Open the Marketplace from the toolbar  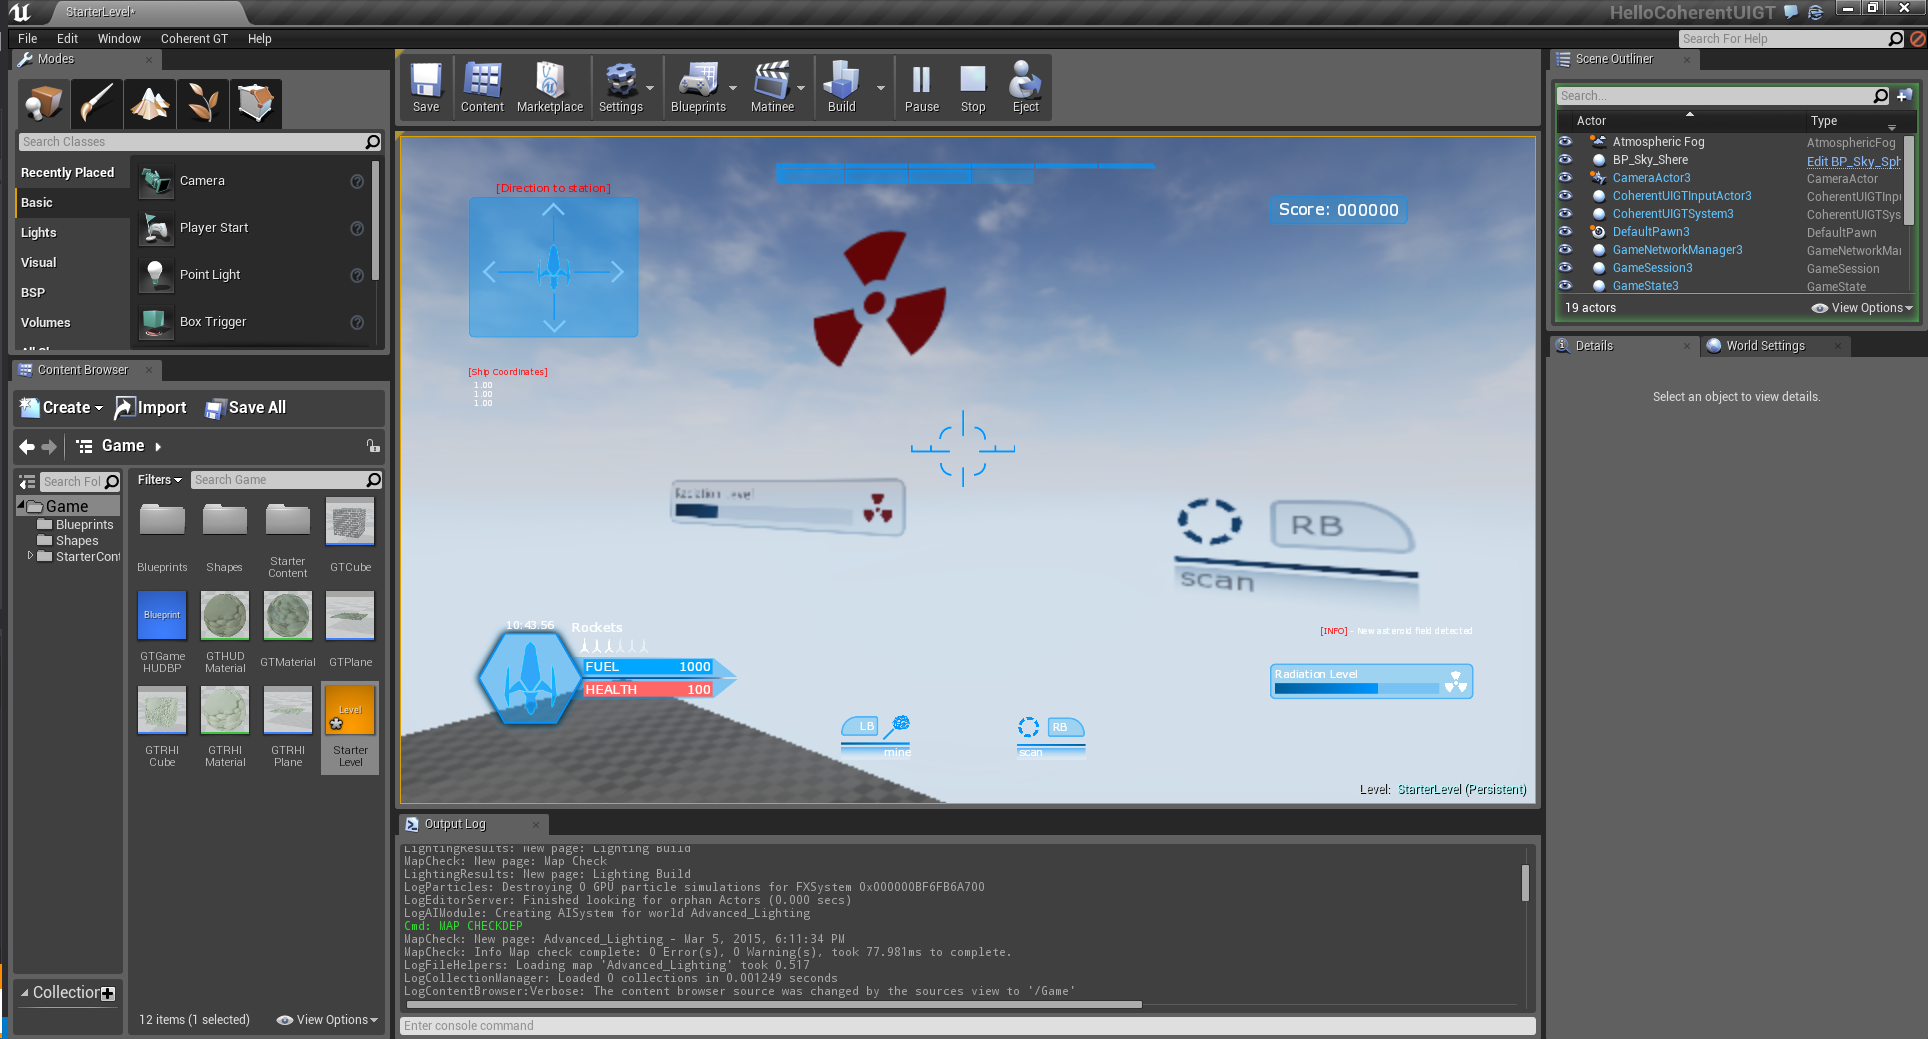(549, 88)
